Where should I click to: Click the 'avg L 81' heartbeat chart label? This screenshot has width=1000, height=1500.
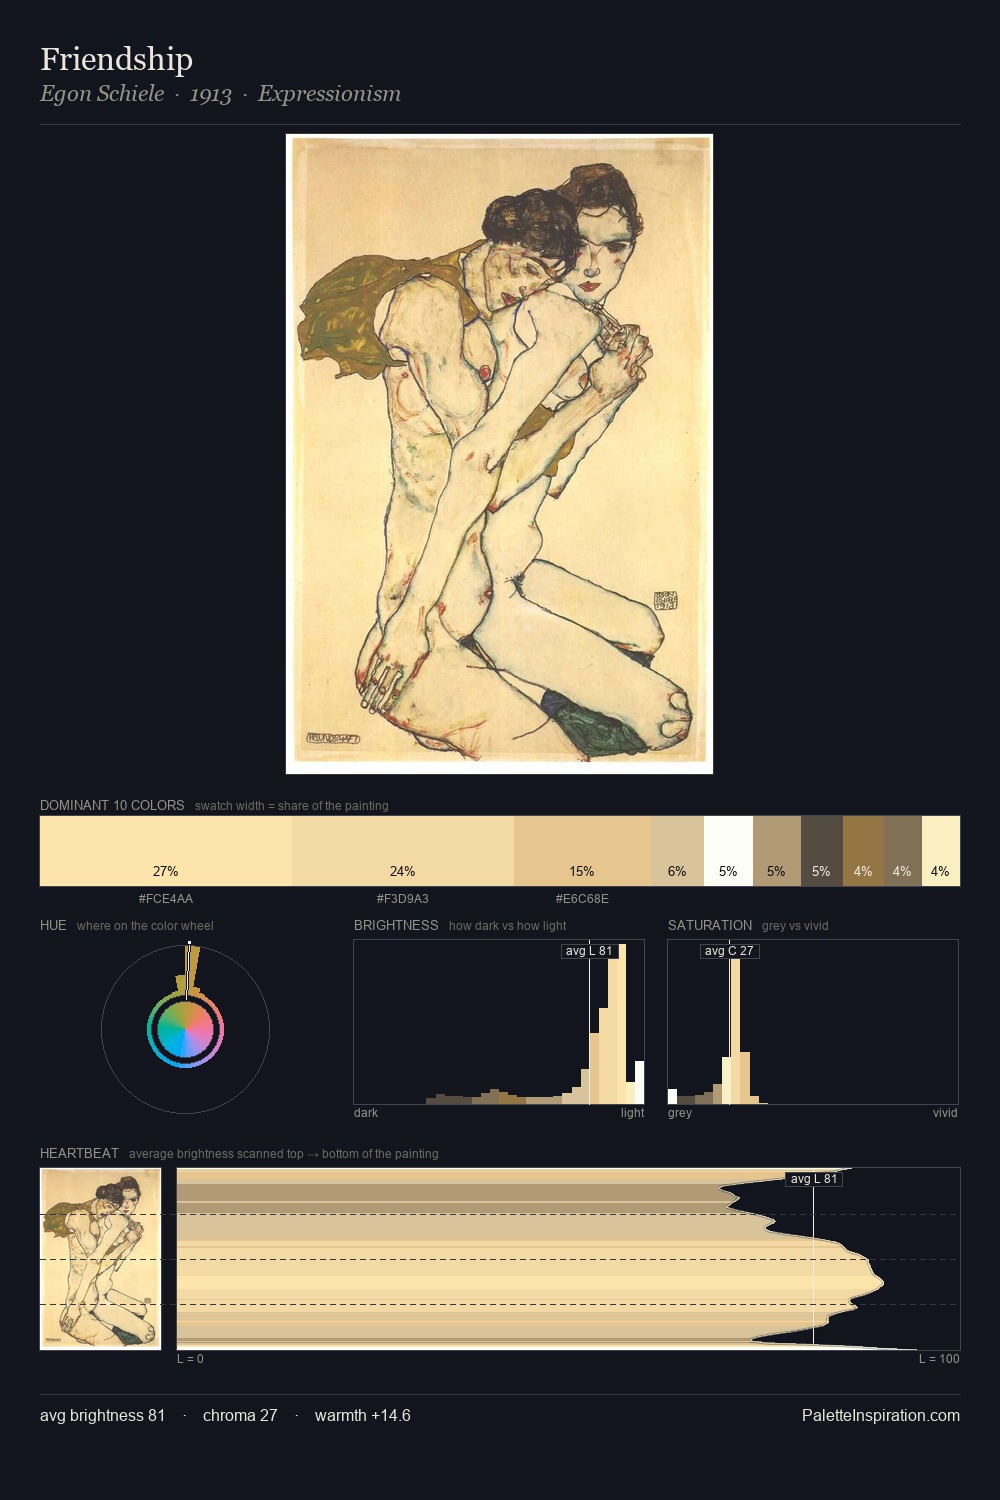[x=814, y=1179]
